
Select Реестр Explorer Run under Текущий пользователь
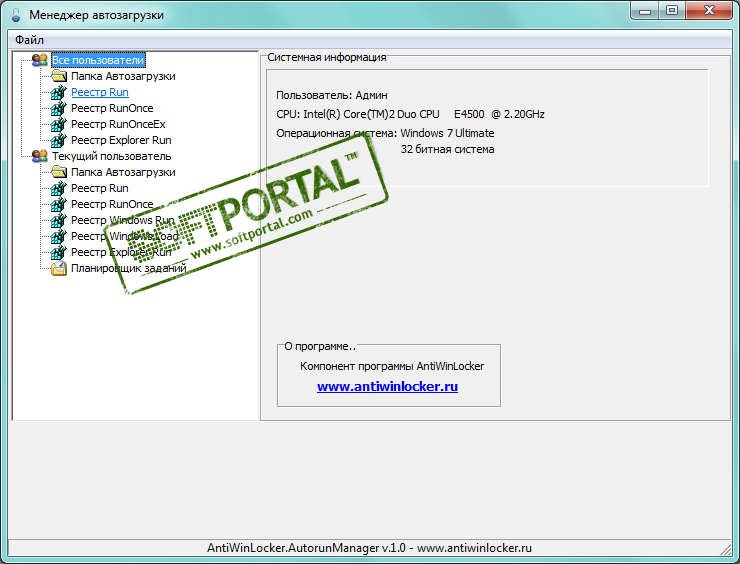(x=121, y=253)
